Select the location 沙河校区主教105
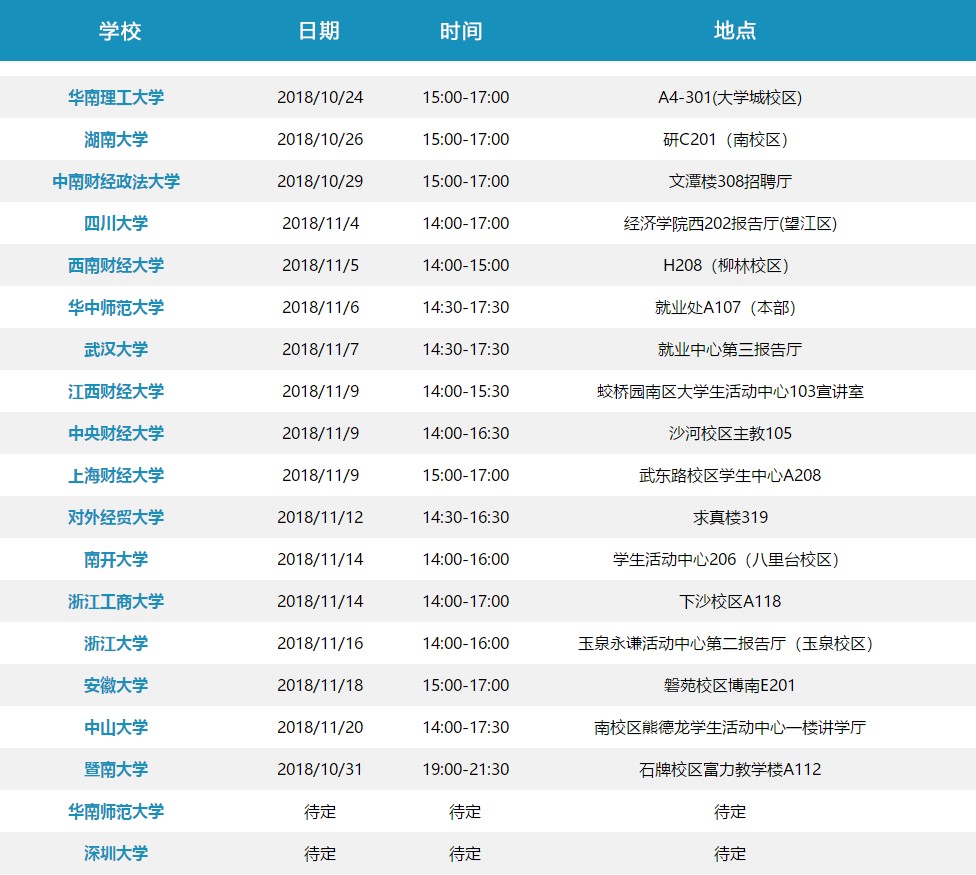The width and height of the screenshot is (976, 875). point(730,434)
